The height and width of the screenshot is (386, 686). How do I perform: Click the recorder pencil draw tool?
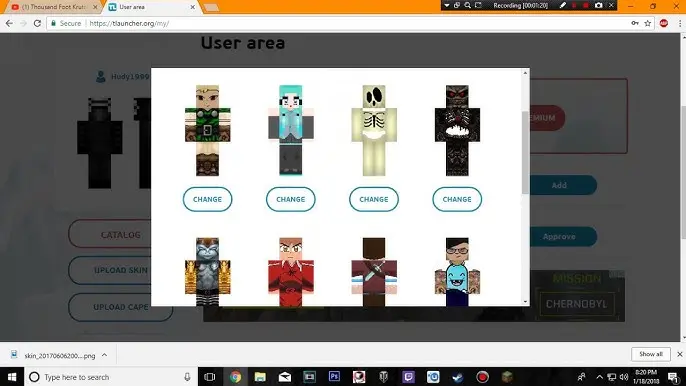(x=563, y=5)
